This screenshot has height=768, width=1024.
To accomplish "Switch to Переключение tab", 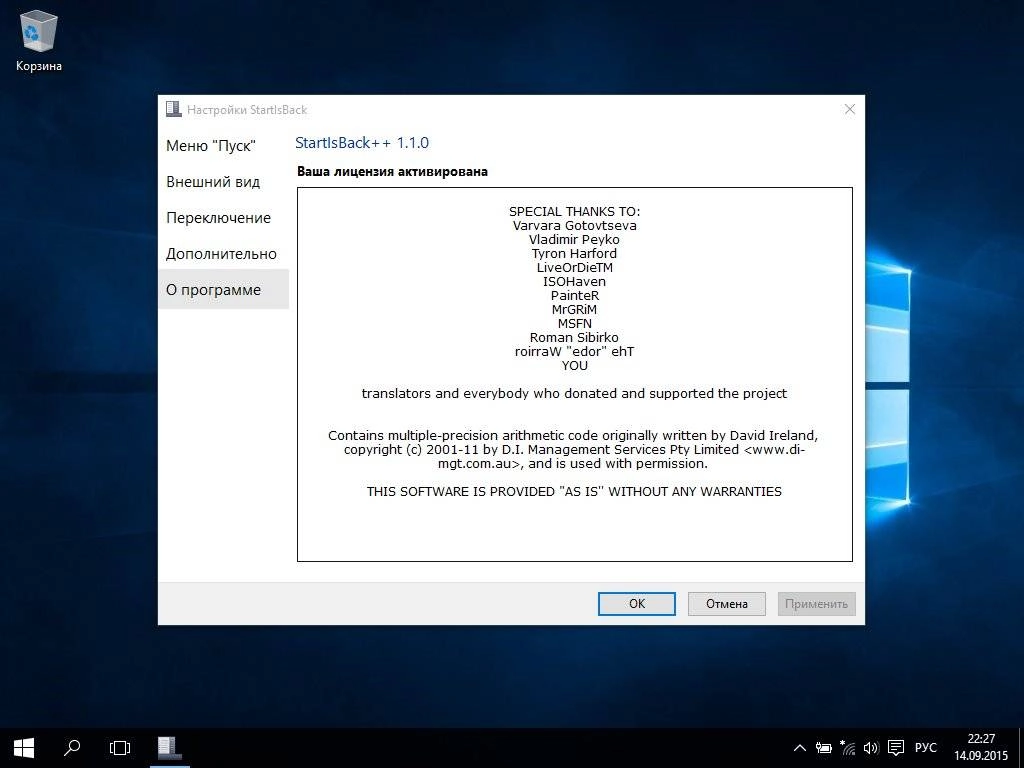I will [223, 217].
